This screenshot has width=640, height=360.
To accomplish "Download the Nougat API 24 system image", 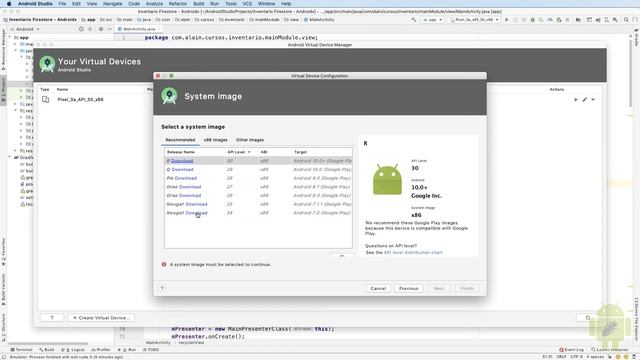I will click(196, 213).
